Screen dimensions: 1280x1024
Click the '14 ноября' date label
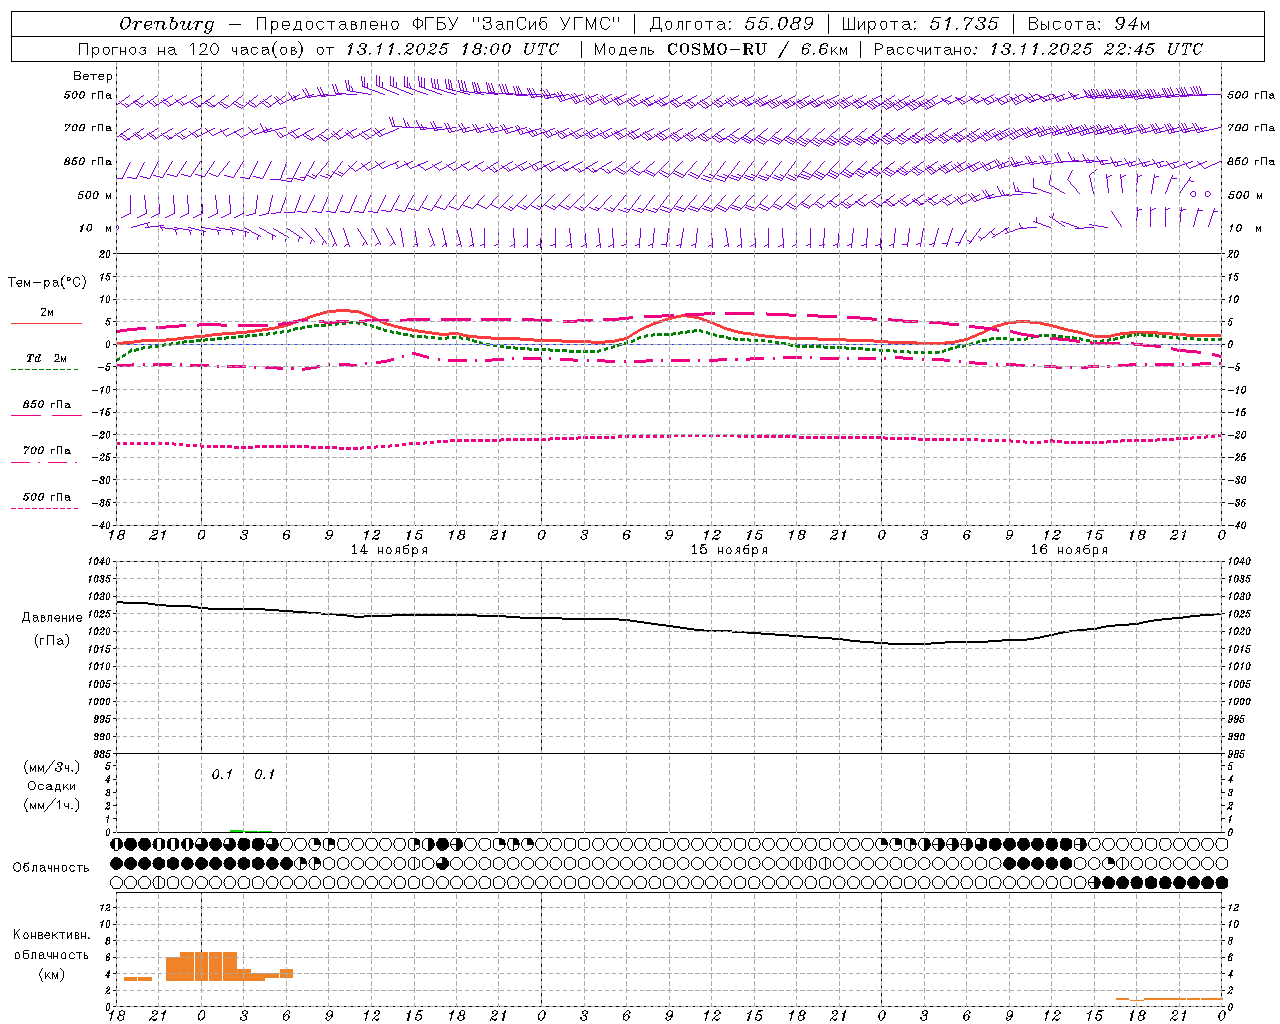(x=389, y=550)
